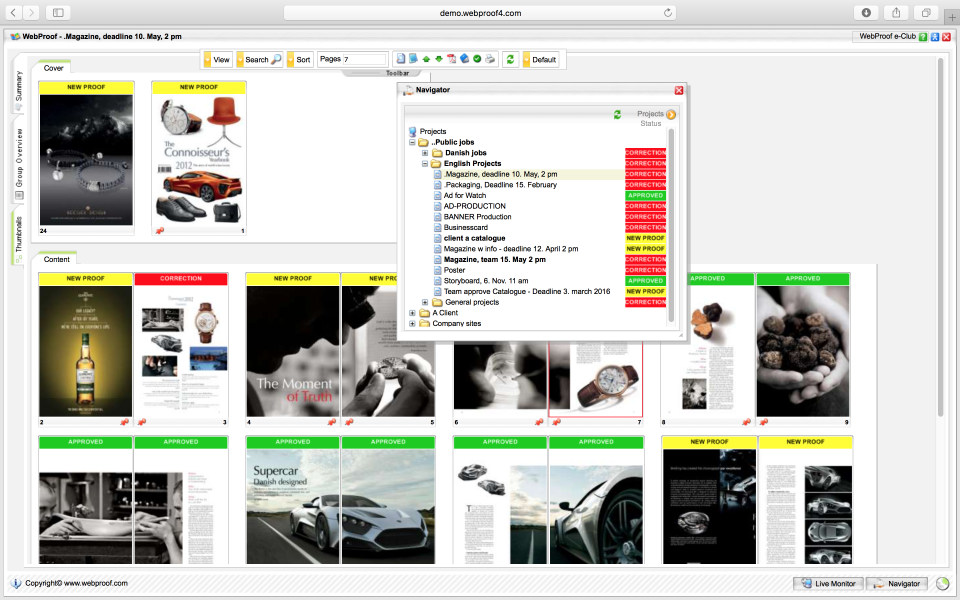Click the Pages number input field
Image resolution: width=960 pixels, height=600 pixels.
[364, 59]
